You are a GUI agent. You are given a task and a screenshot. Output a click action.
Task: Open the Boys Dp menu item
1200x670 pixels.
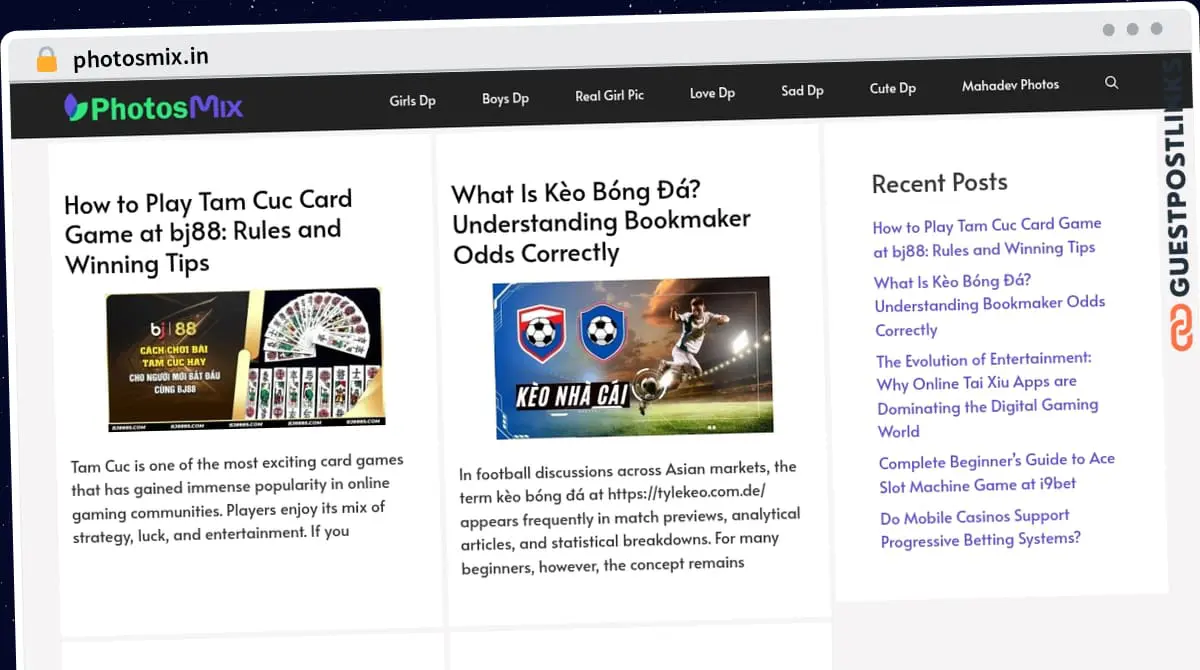[x=505, y=98]
